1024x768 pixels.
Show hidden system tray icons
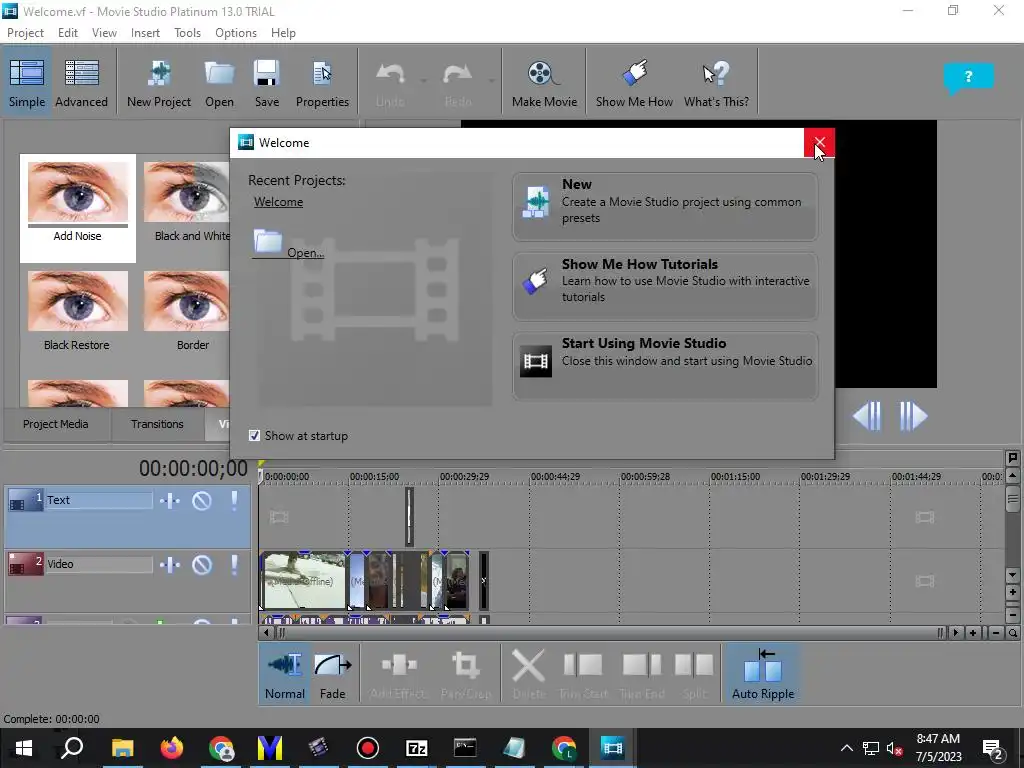coord(846,748)
